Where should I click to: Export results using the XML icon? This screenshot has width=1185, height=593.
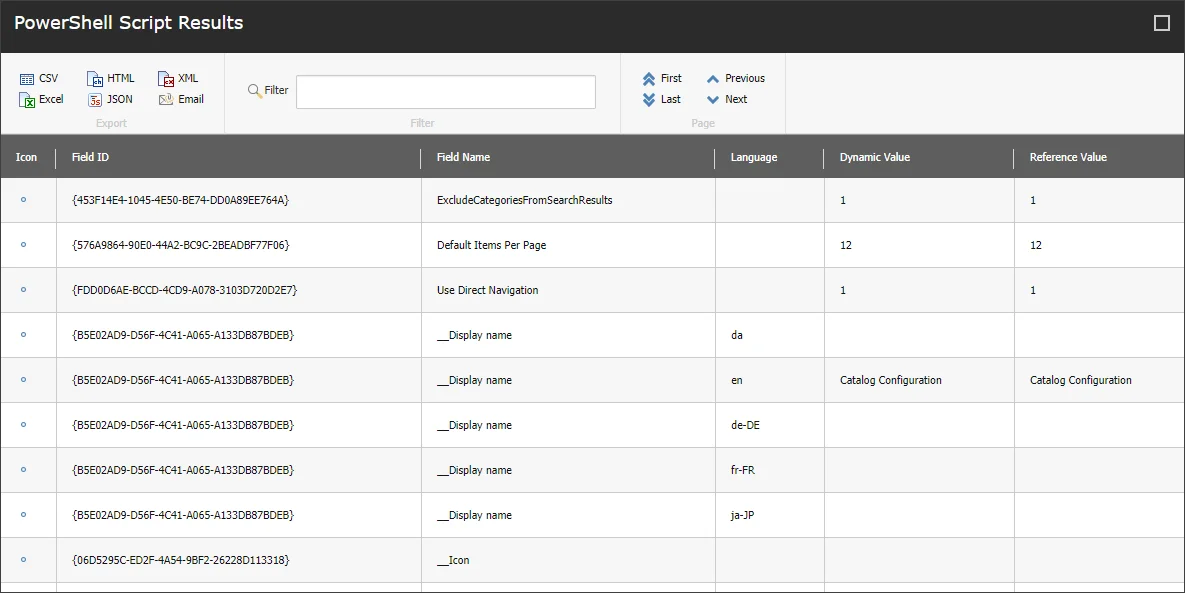(166, 79)
